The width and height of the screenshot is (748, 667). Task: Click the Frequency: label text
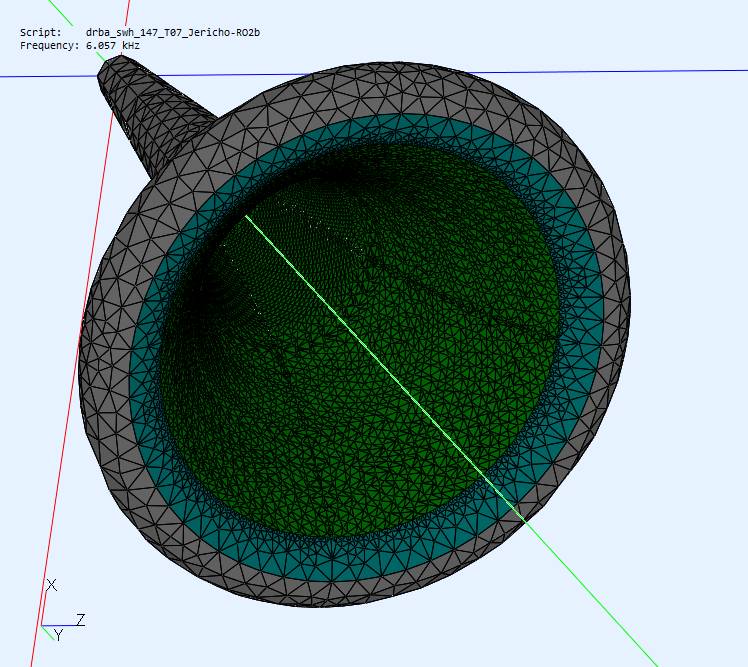click(x=50, y=45)
